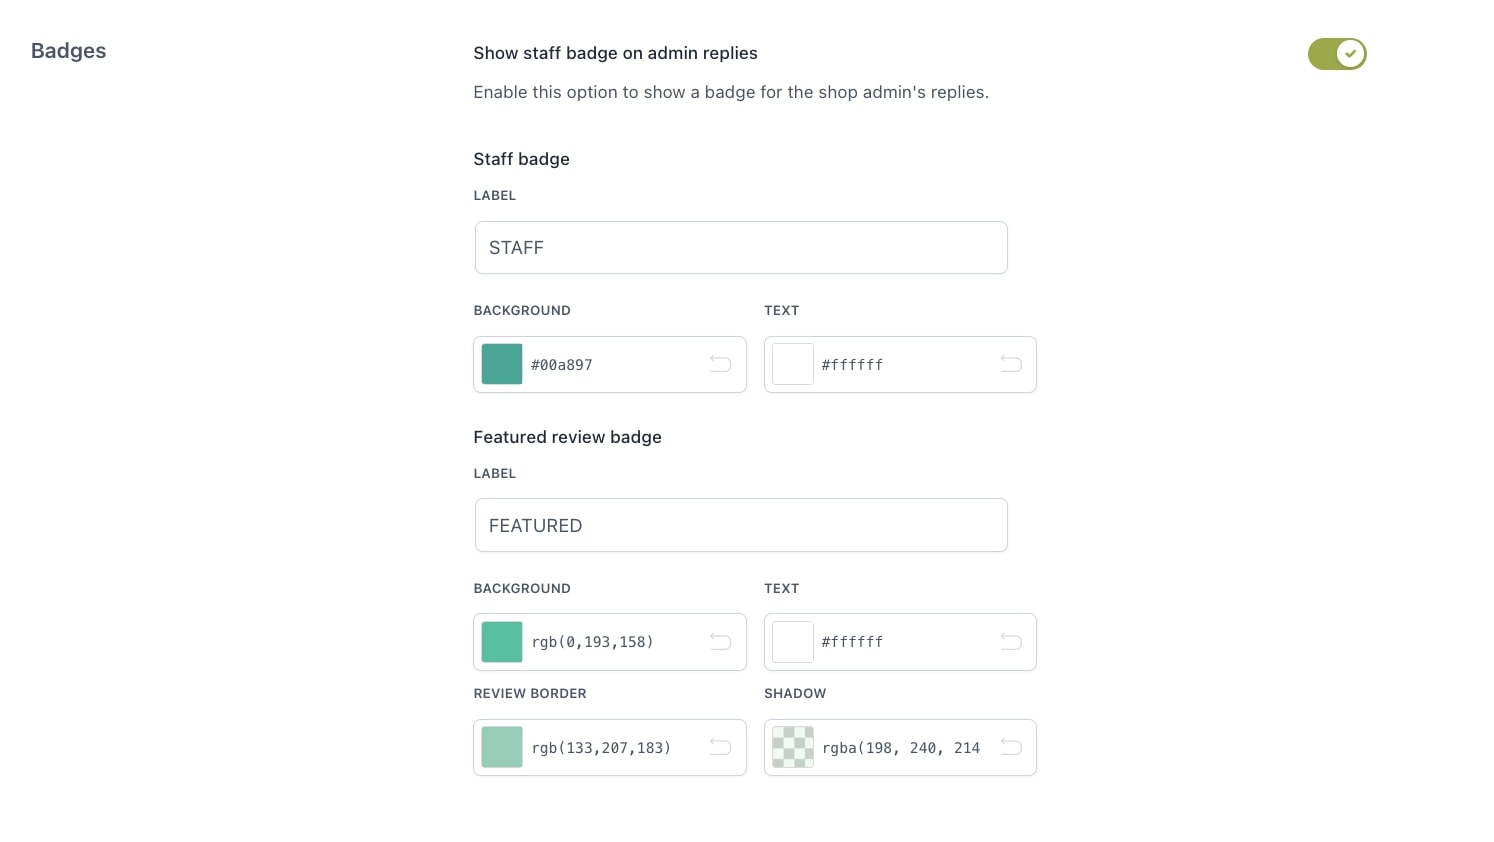Disable staff badge on admin replies
Image resolution: width=1494 pixels, height=842 pixels.
(x=1337, y=54)
